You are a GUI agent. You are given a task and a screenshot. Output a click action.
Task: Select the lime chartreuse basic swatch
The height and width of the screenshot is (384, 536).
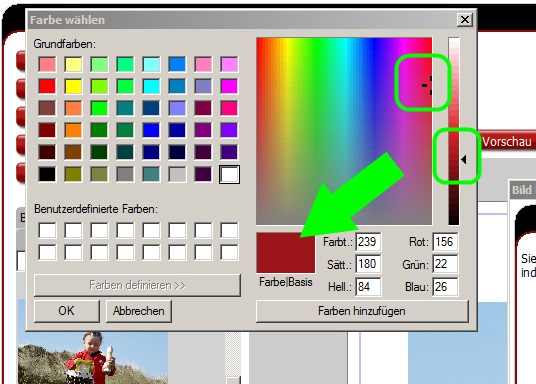(99, 86)
